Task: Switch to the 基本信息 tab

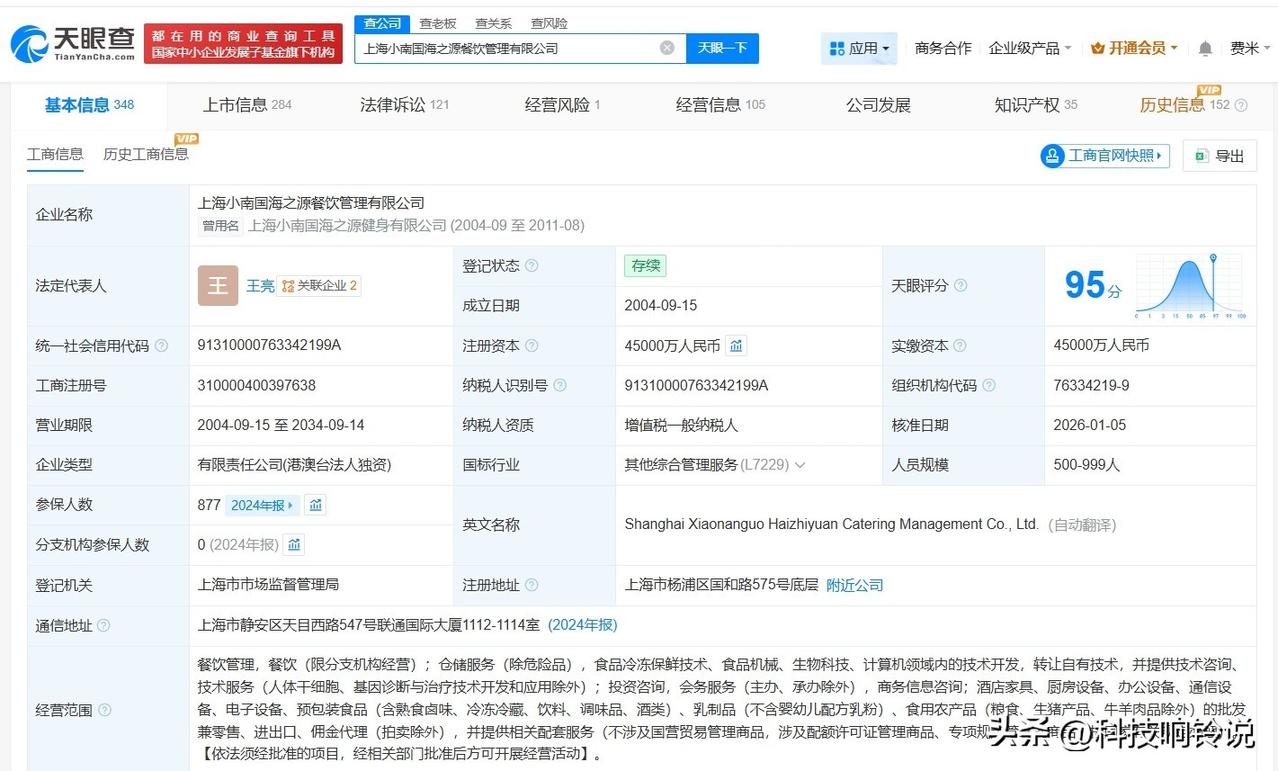Action: pyautogui.click(x=89, y=105)
